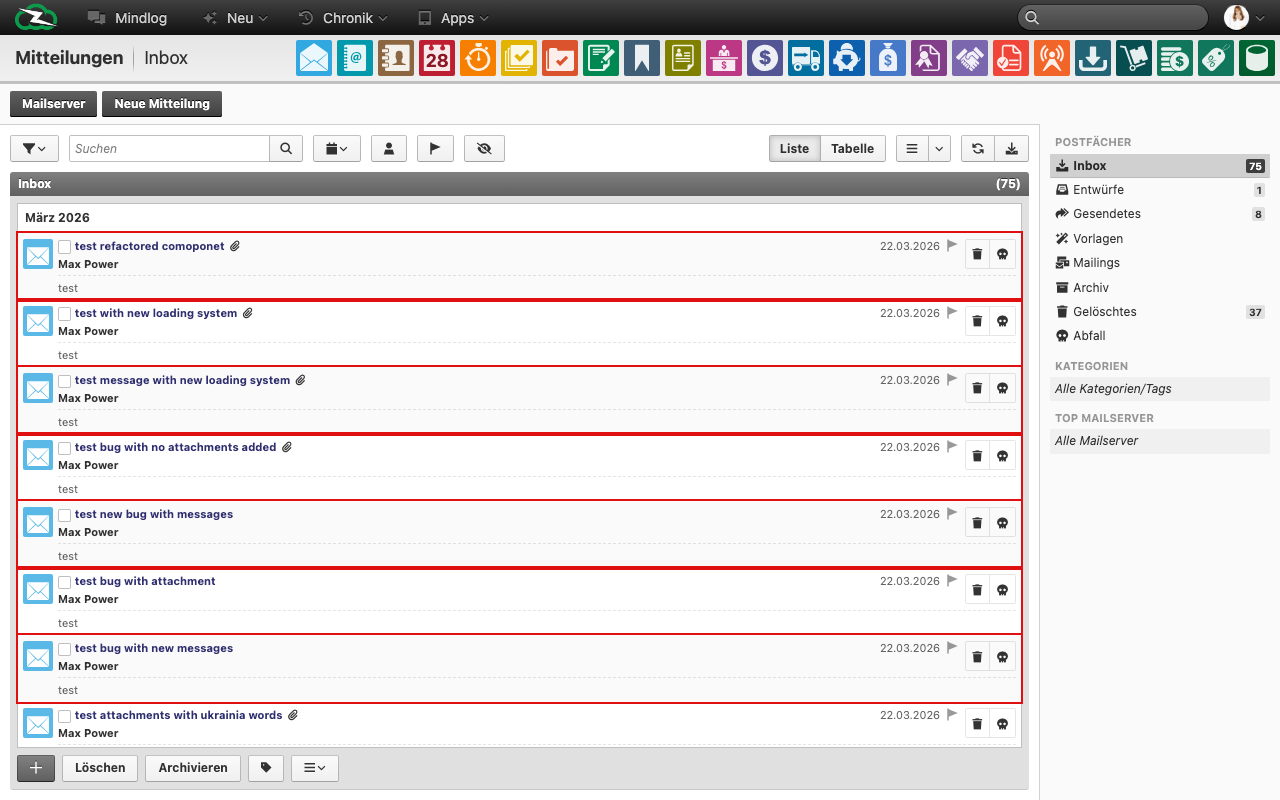The image size is (1280, 800).
Task: Open the orange stopwatch time tracking icon
Action: [x=478, y=58]
